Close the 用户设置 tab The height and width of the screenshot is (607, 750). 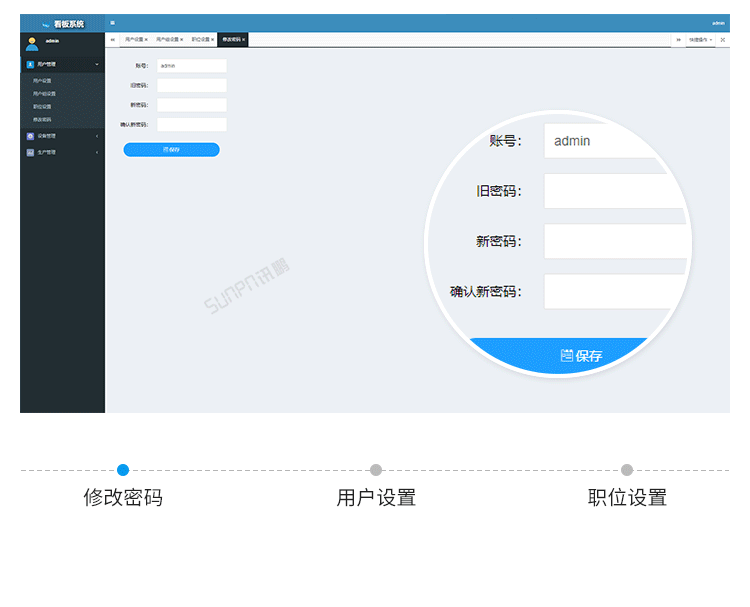point(146,40)
